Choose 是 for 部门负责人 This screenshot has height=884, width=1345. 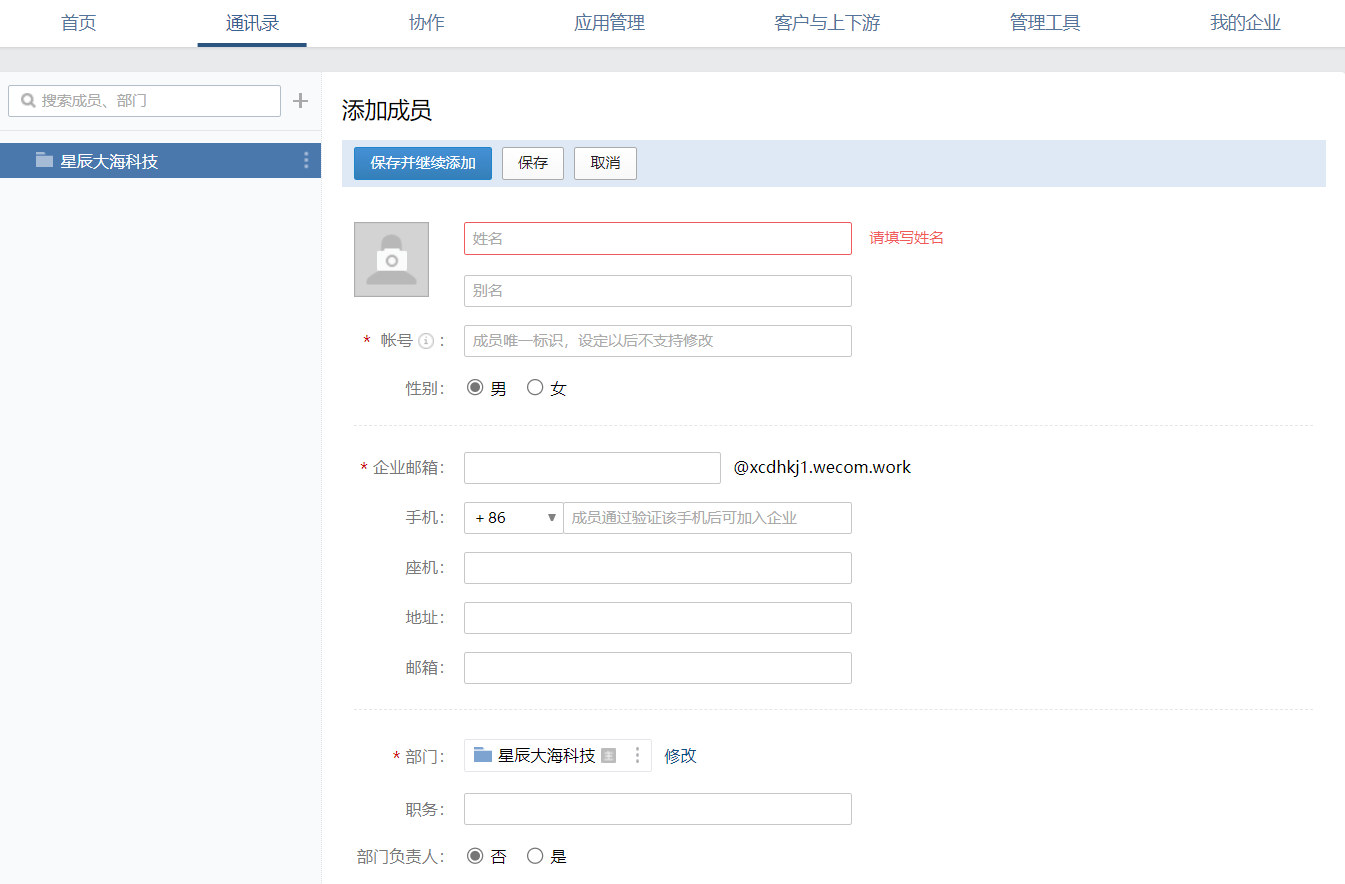[x=535, y=856]
